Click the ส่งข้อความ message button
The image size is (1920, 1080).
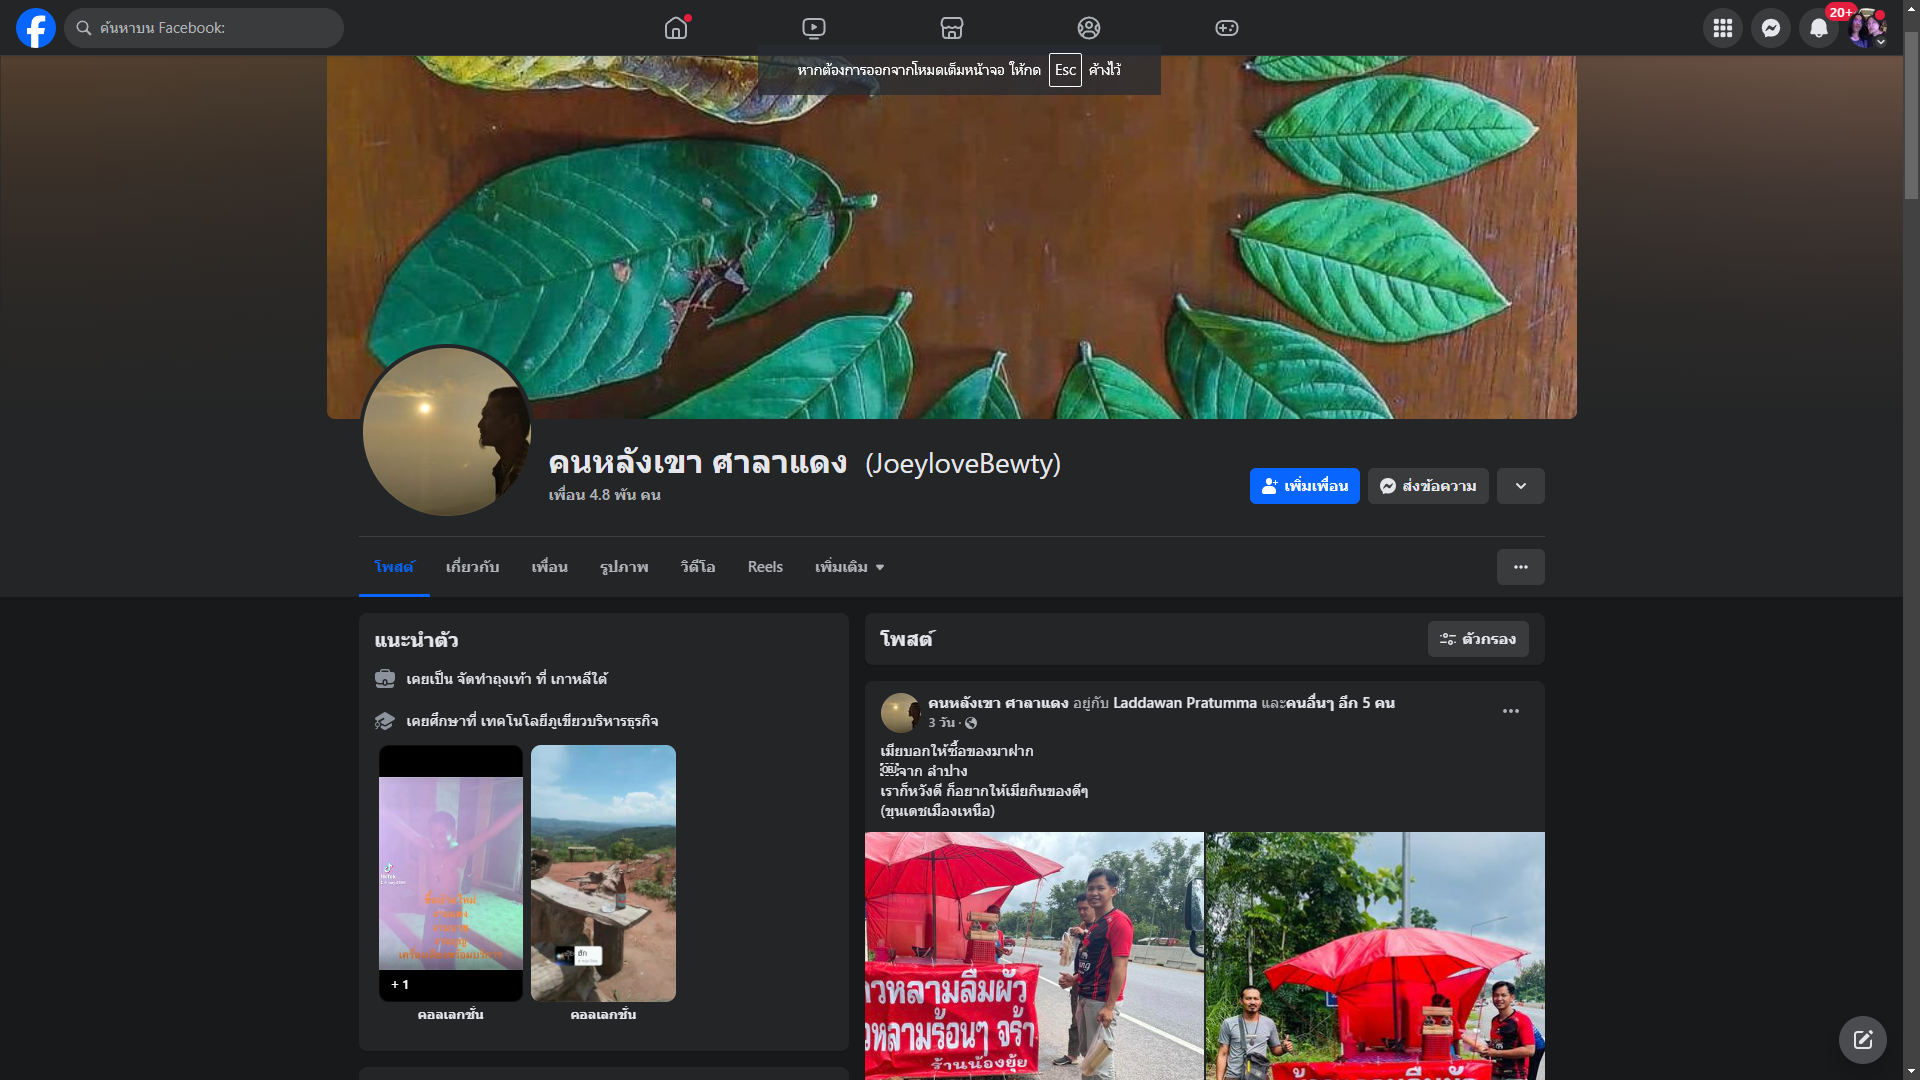[1428, 486]
